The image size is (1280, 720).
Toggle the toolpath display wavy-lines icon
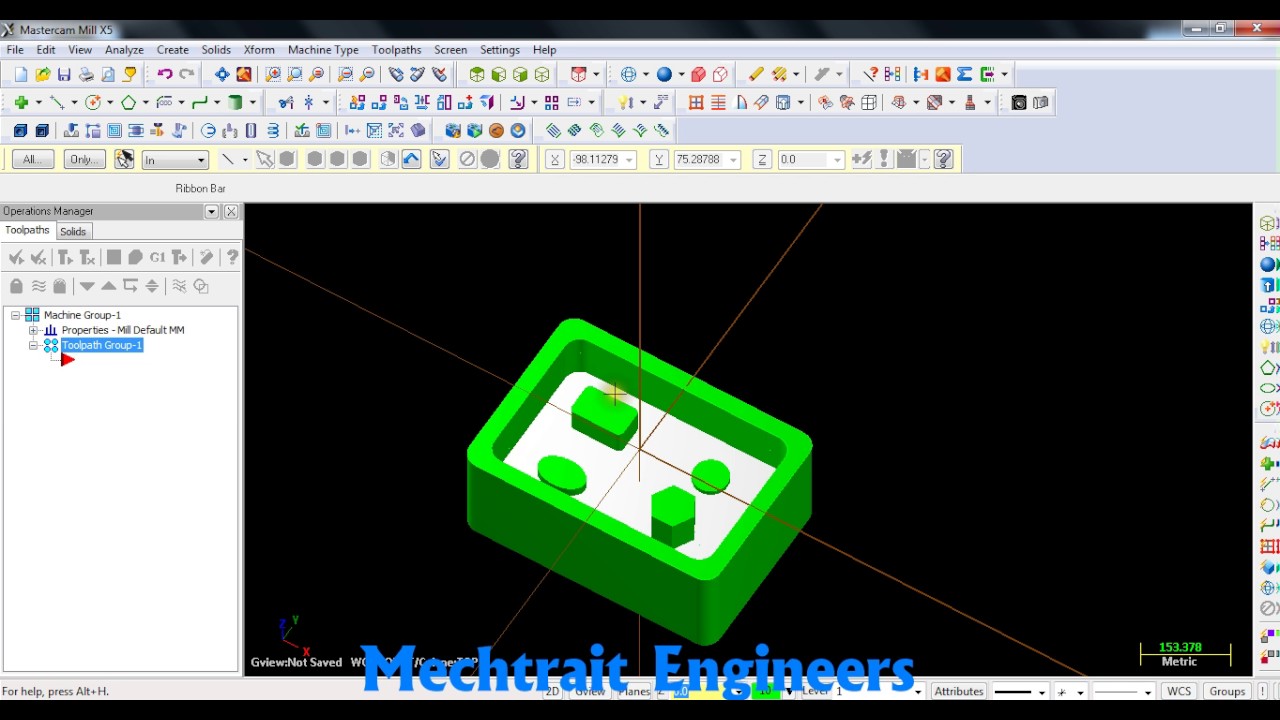tap(38, 286)
